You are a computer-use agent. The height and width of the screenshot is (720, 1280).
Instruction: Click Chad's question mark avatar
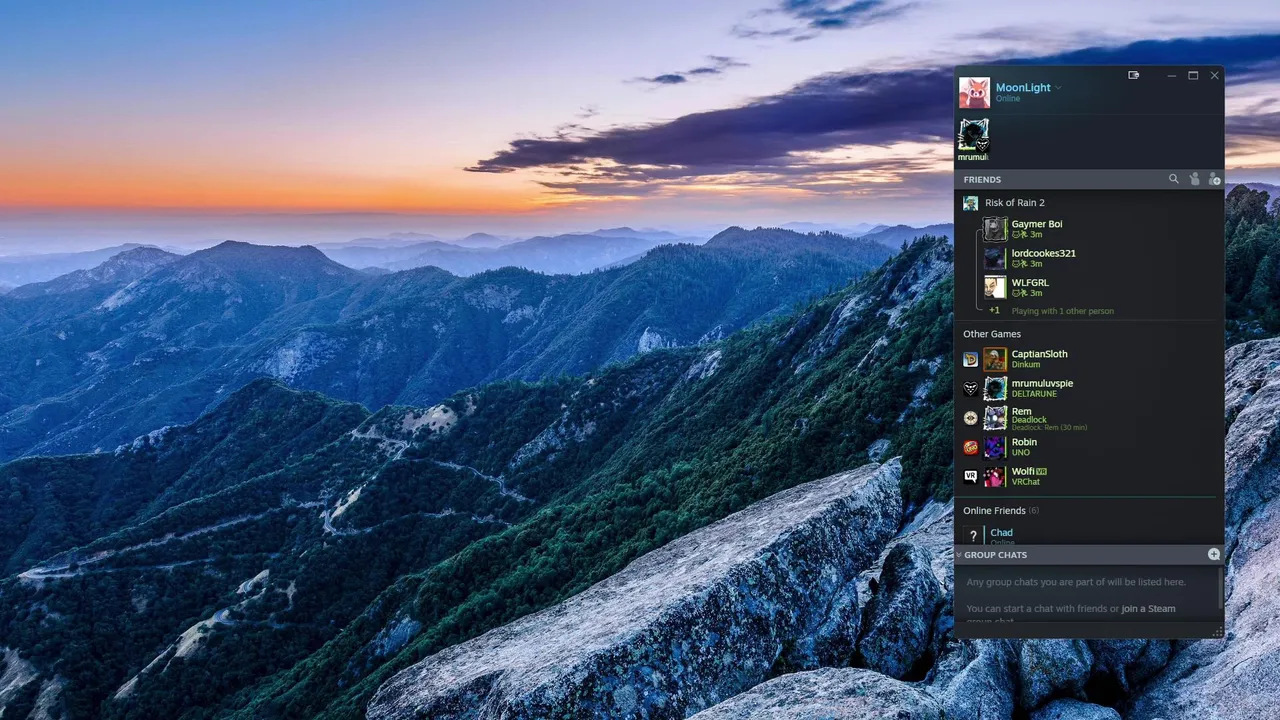(972, 536)
